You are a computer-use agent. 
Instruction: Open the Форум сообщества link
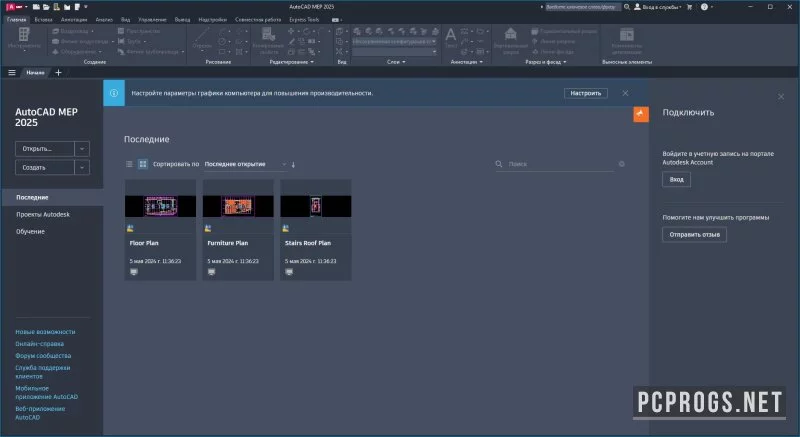(x=43, y=355)
